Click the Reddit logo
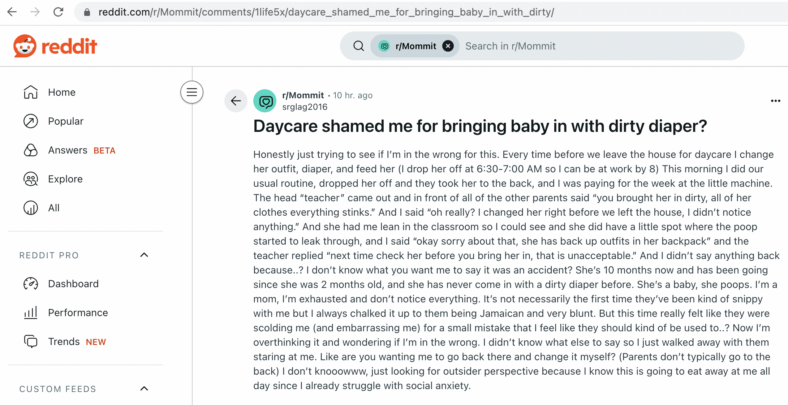This screenshot has width=788, height=405. (55, 46)
